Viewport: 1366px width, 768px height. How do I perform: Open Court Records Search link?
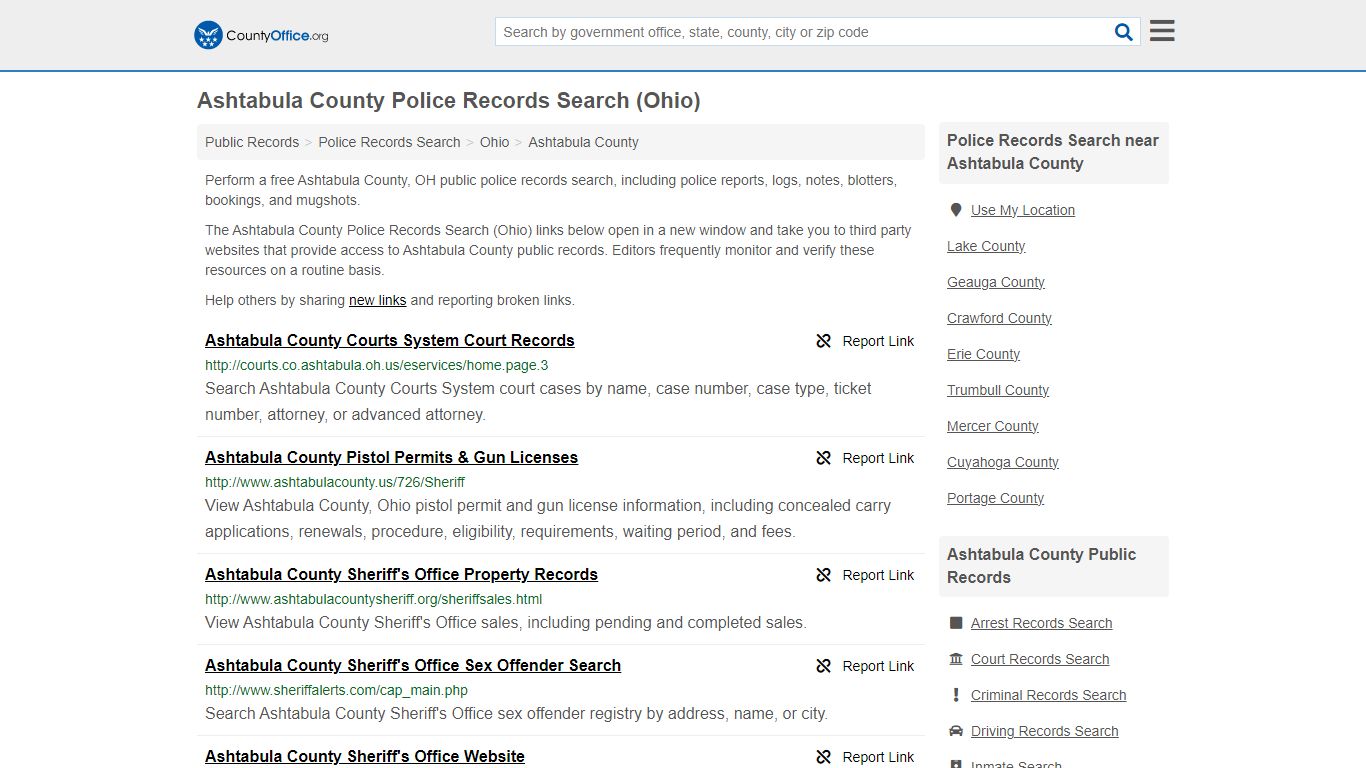(1040, 659)
